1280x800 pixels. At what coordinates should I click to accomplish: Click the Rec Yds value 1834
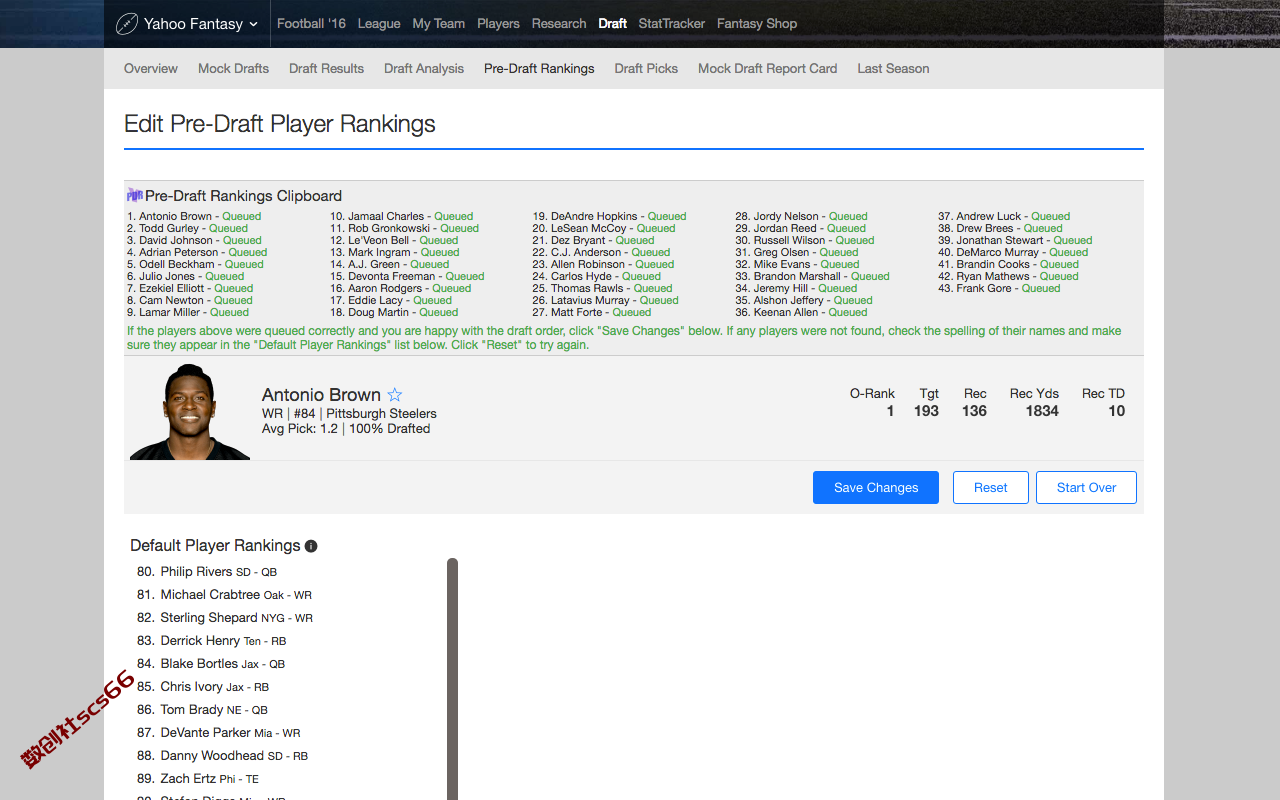click(x=1042, y=411)
